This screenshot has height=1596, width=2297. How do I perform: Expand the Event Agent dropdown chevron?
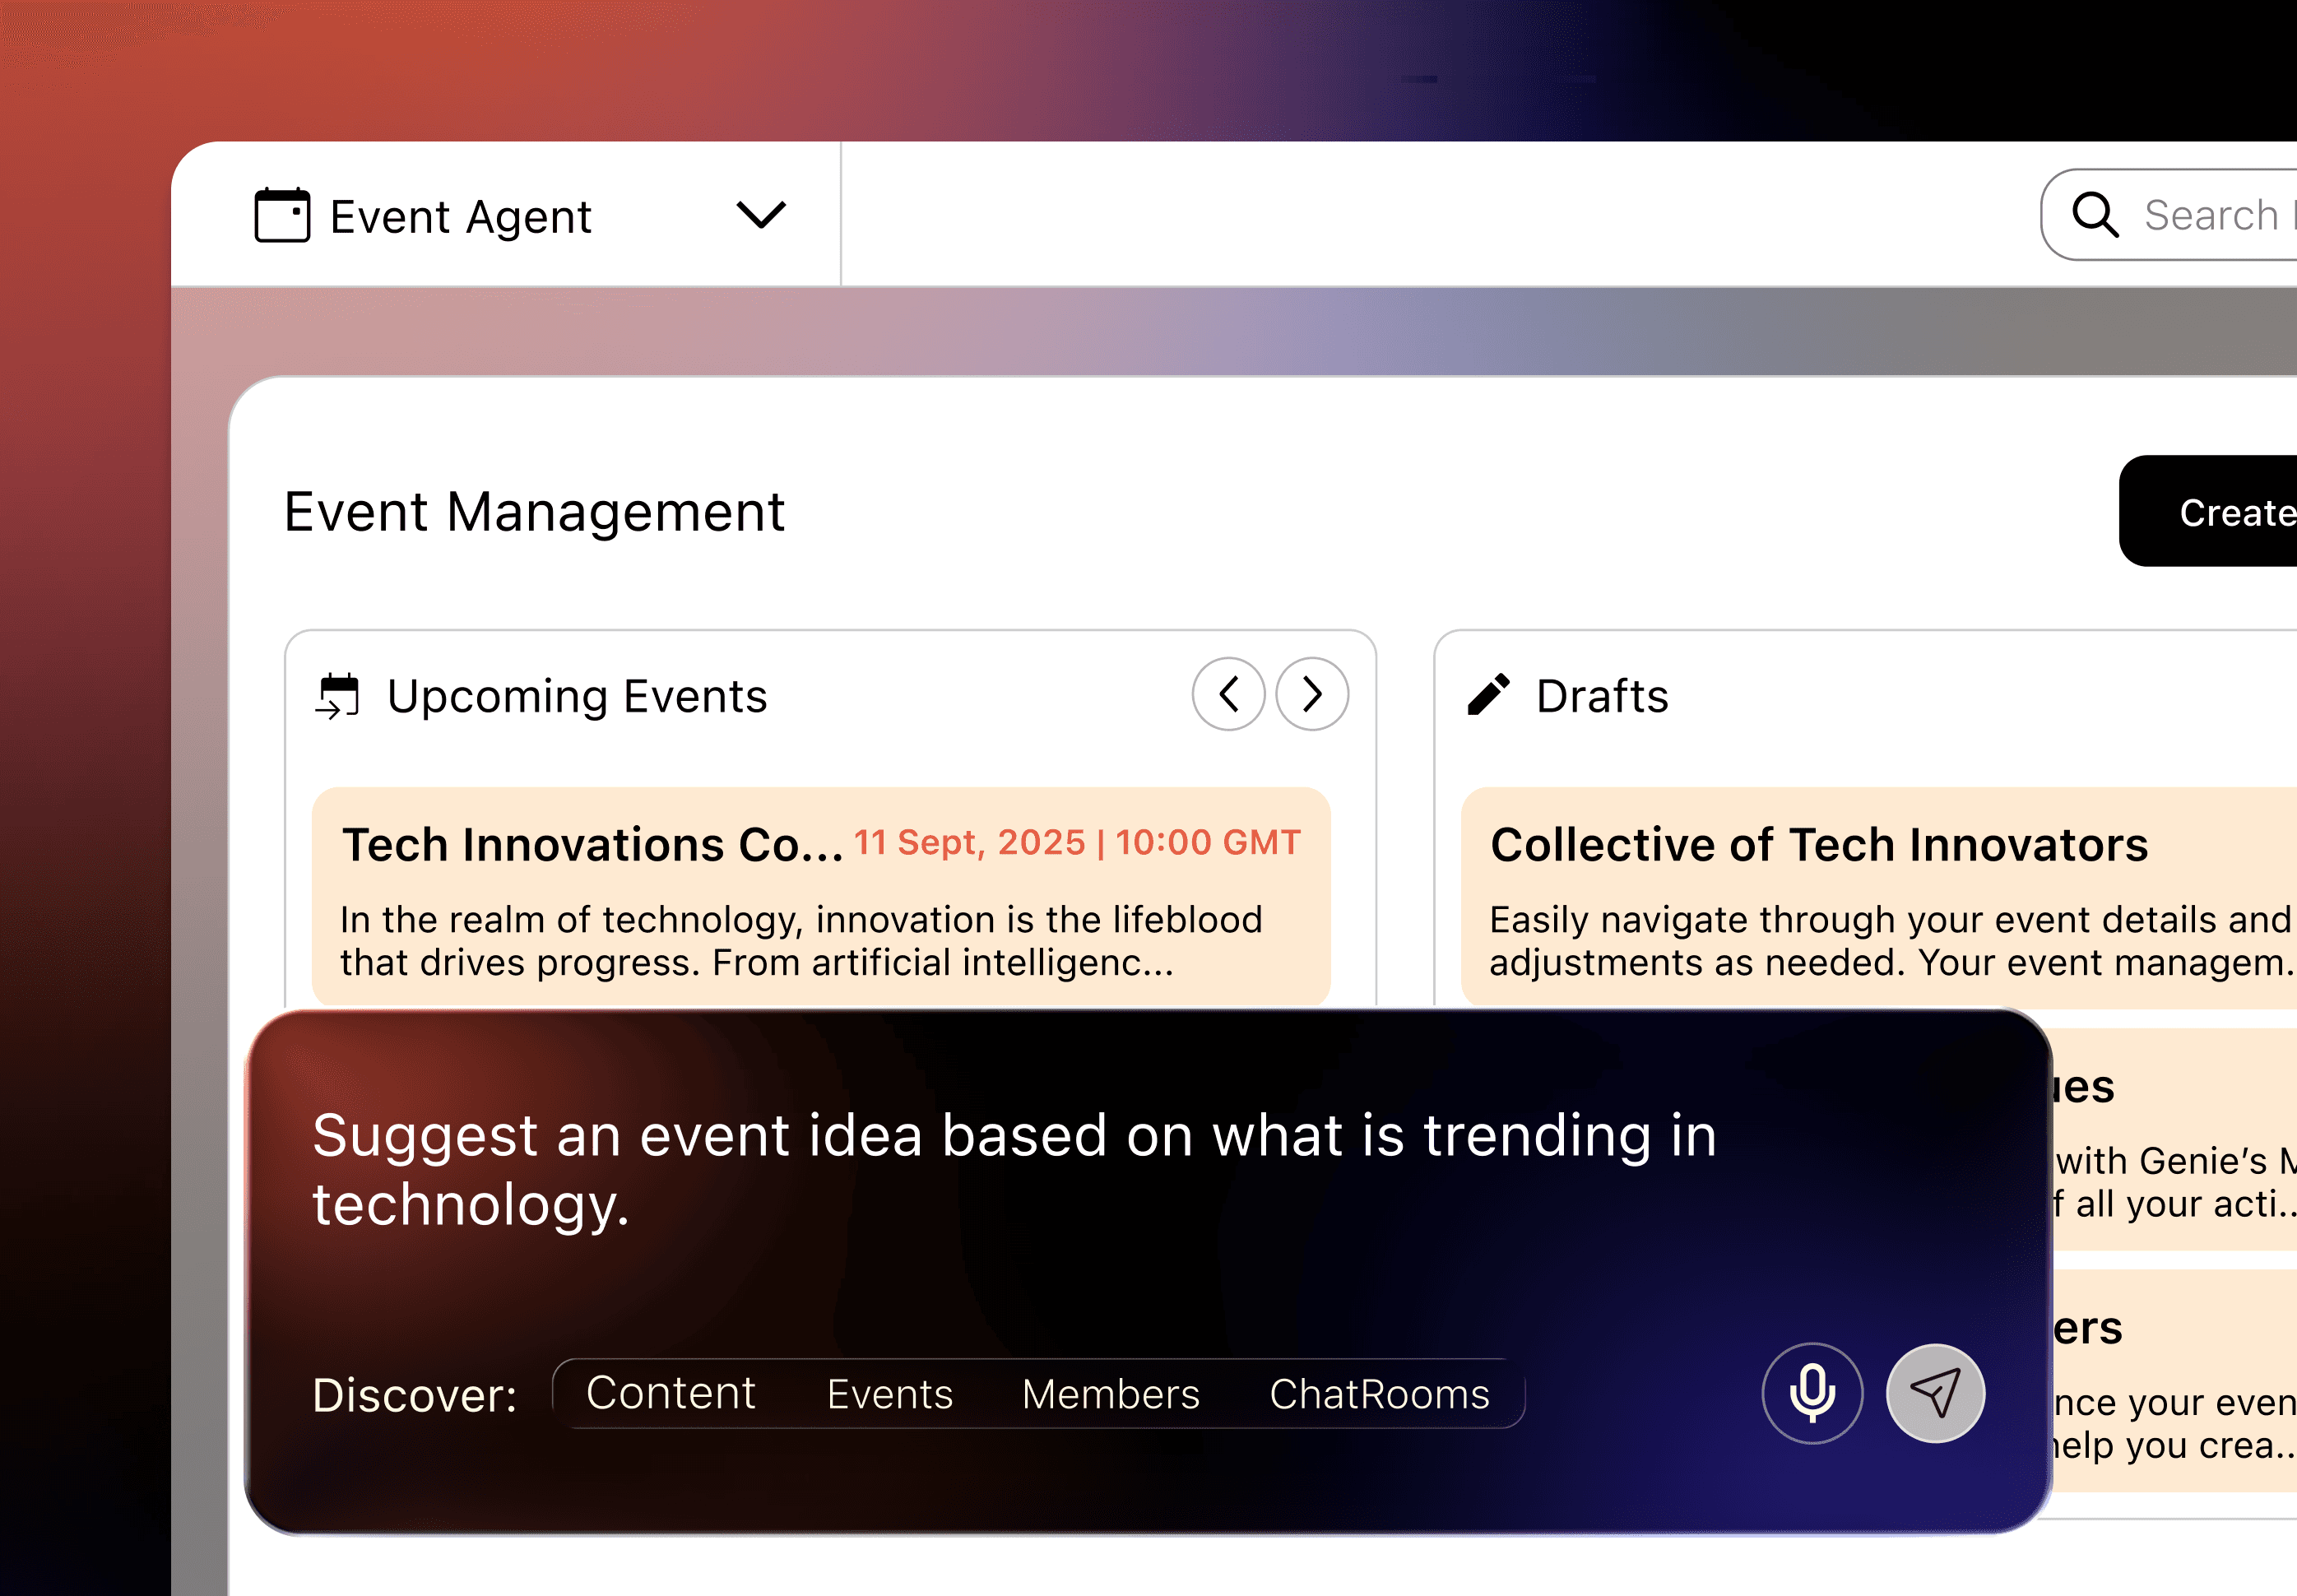(x=760, y=215)
